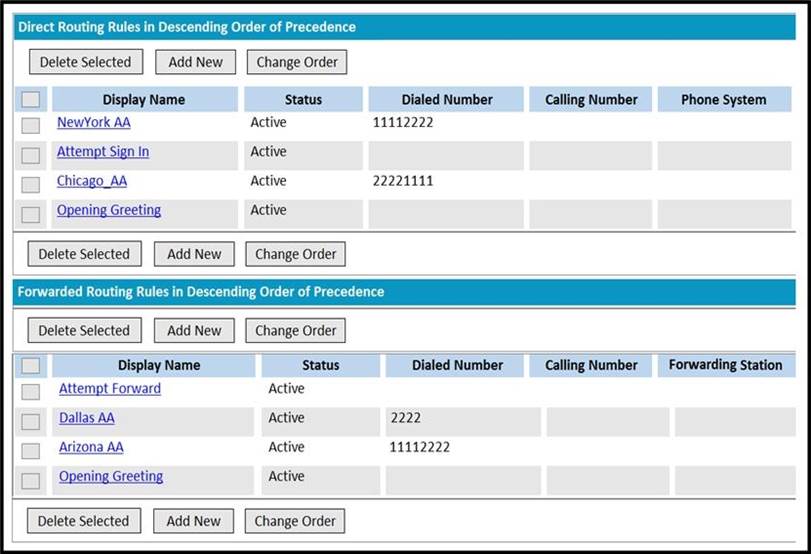Check the NewYork AA rule checkbox
This screenshot has width=811, height=554.
tap(31, 125)
